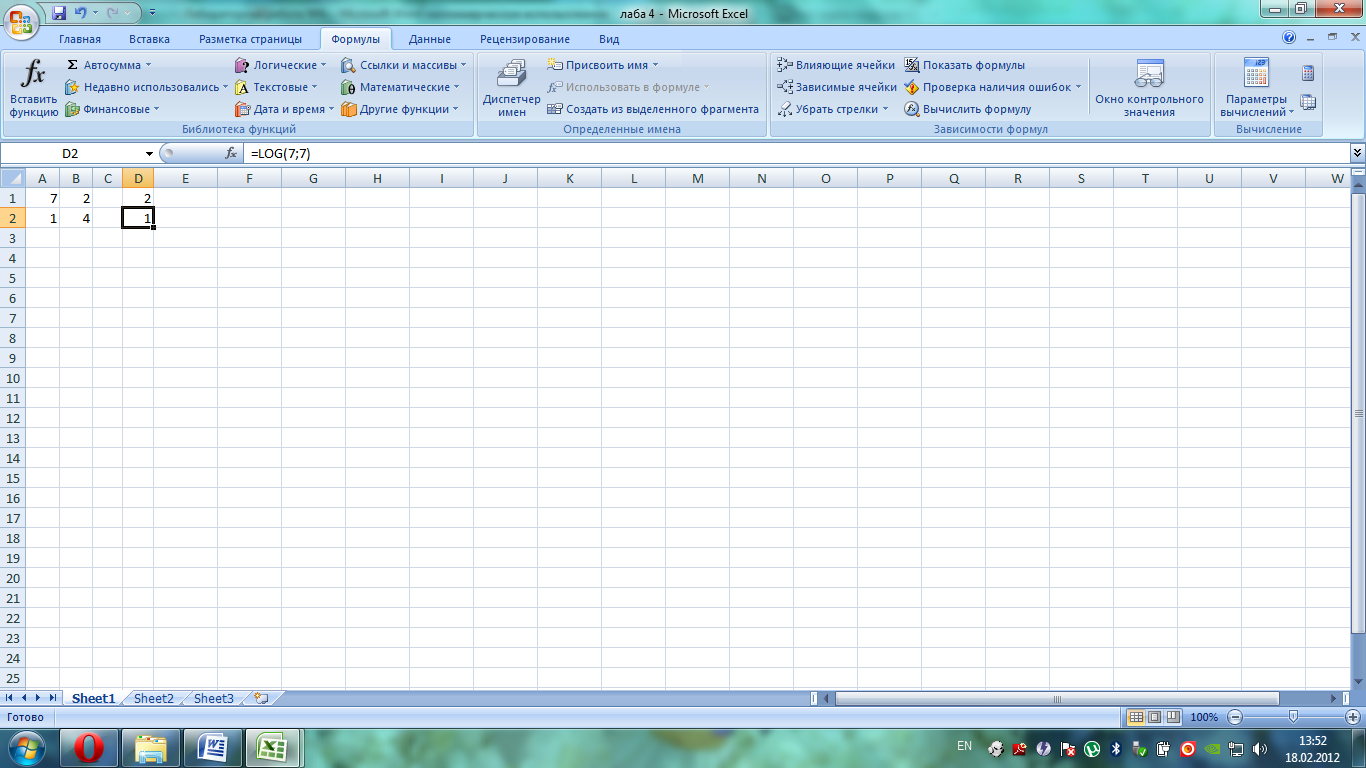The image size is (1366, 768).
Task: Customize Quick Access Toolbar dropdown
Action: [x=152, y=13]
